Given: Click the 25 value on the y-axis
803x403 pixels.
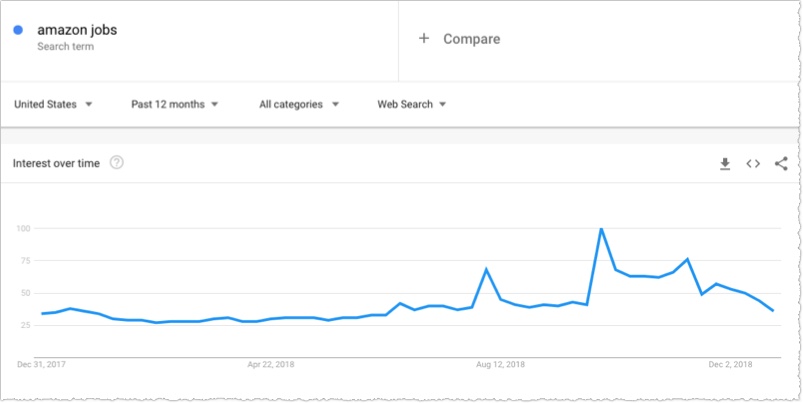Looking at the screenshot, I should pos(25,326).
